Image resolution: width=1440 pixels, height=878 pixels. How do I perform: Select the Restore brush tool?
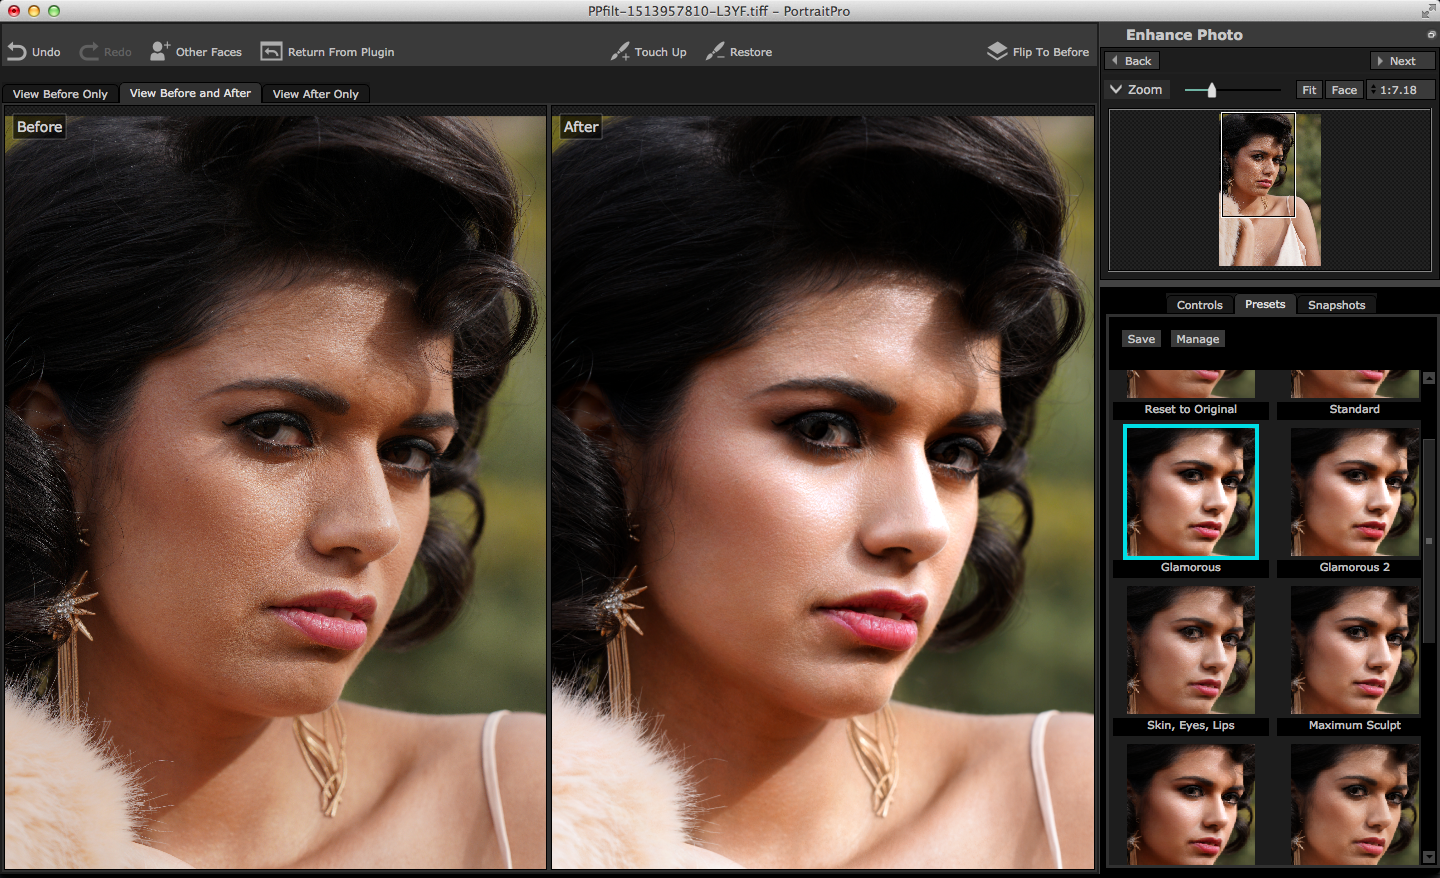739,52
